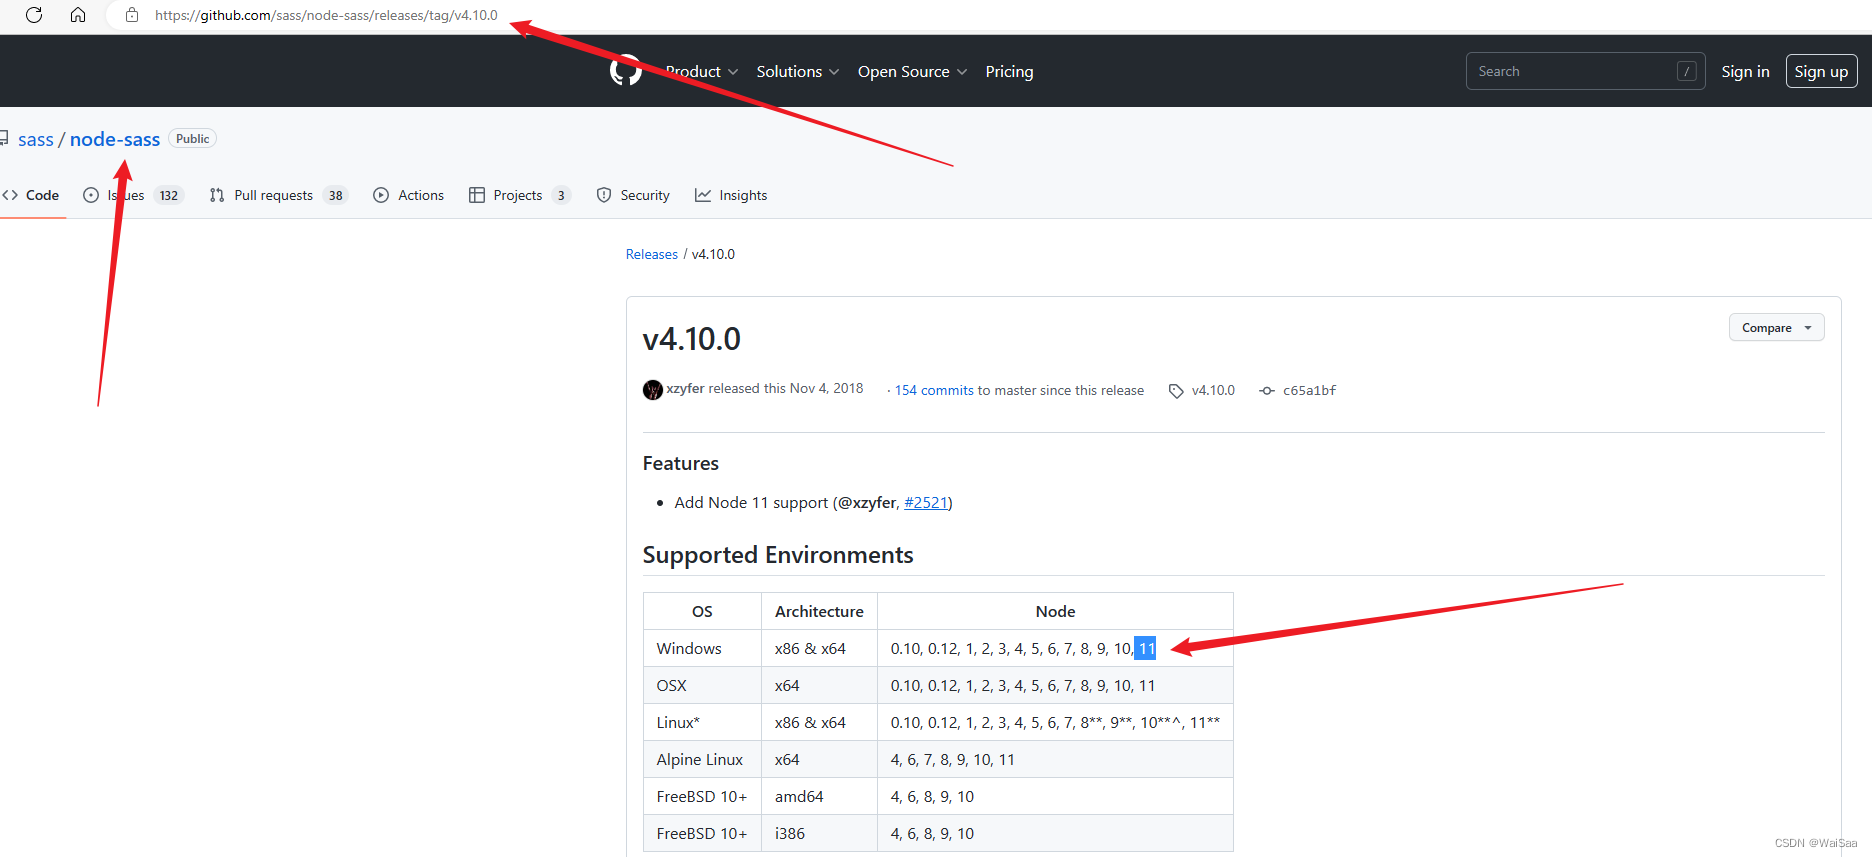Click the Issues circle icon
1872x857 pixels.
(91, 195)
